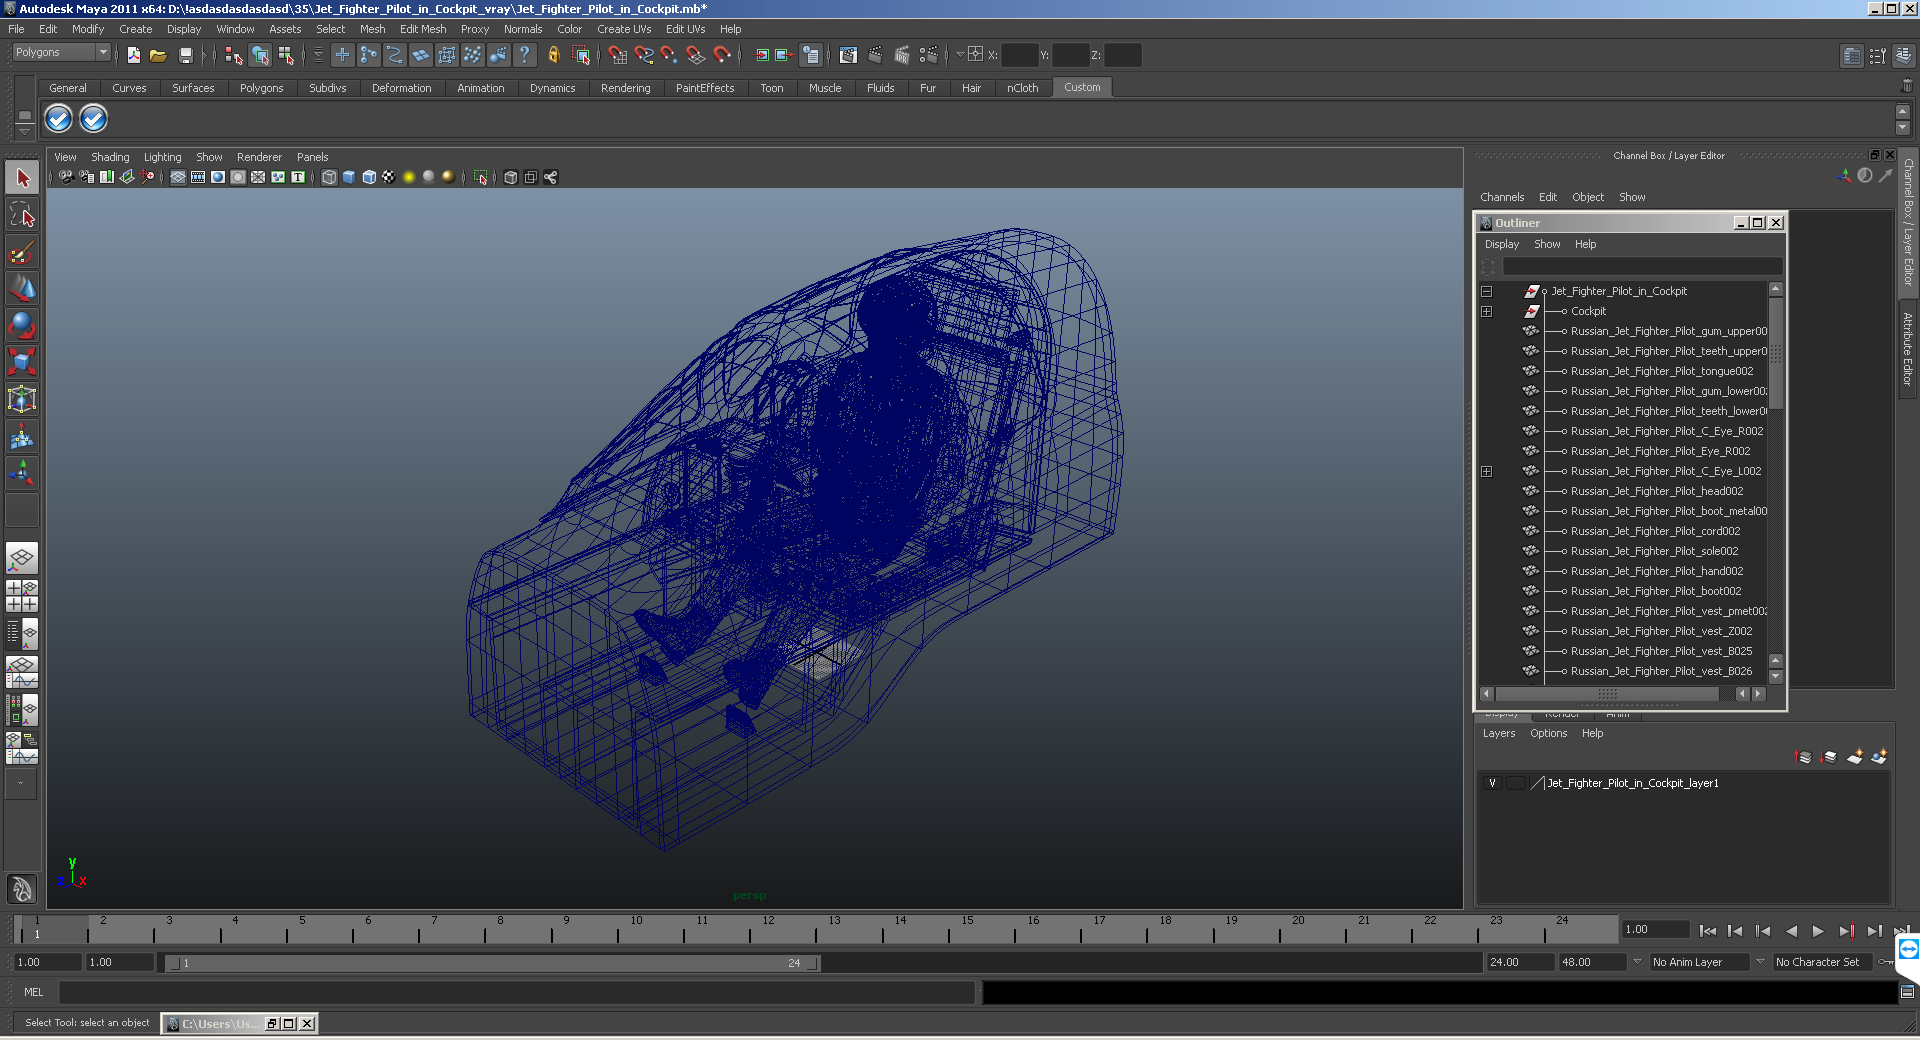Select the arrow Select tool in toolbox
This screenshot has width=1920, height=1040.
[22, 178]
